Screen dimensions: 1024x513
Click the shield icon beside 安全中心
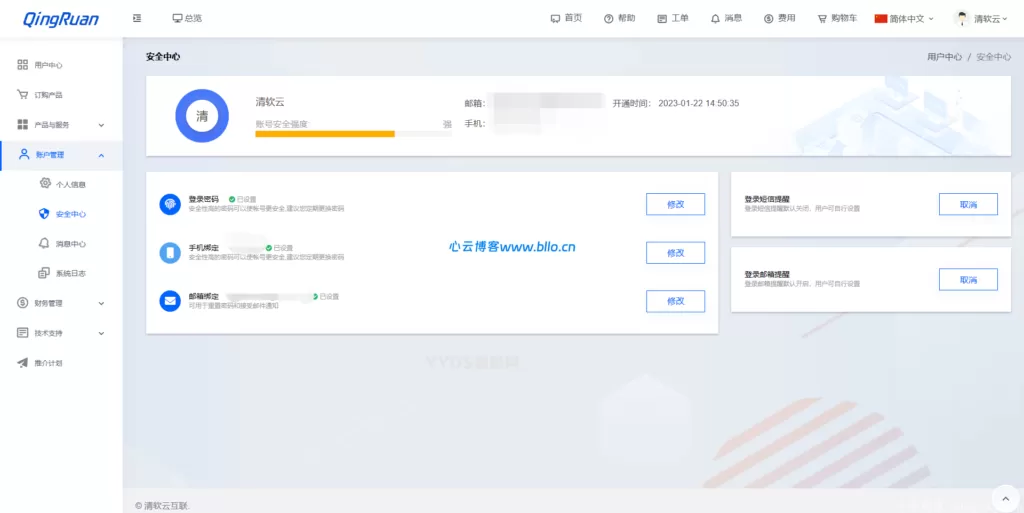(44, 213)
